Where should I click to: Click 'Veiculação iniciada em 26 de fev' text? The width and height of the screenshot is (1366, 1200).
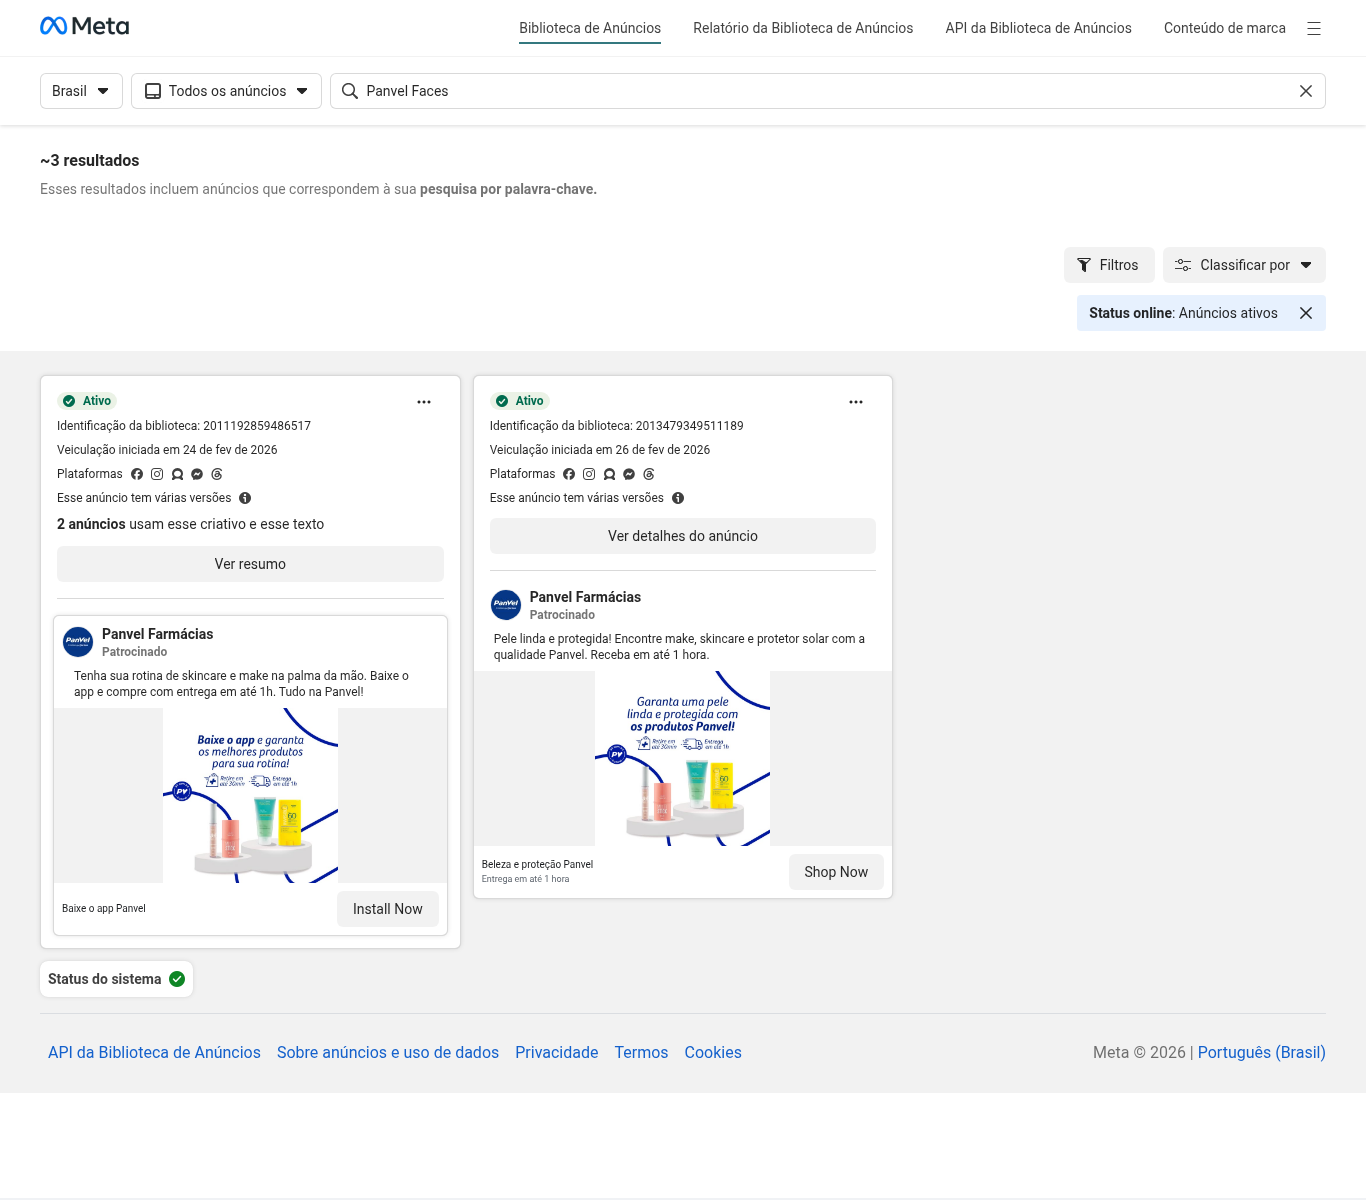600,450
